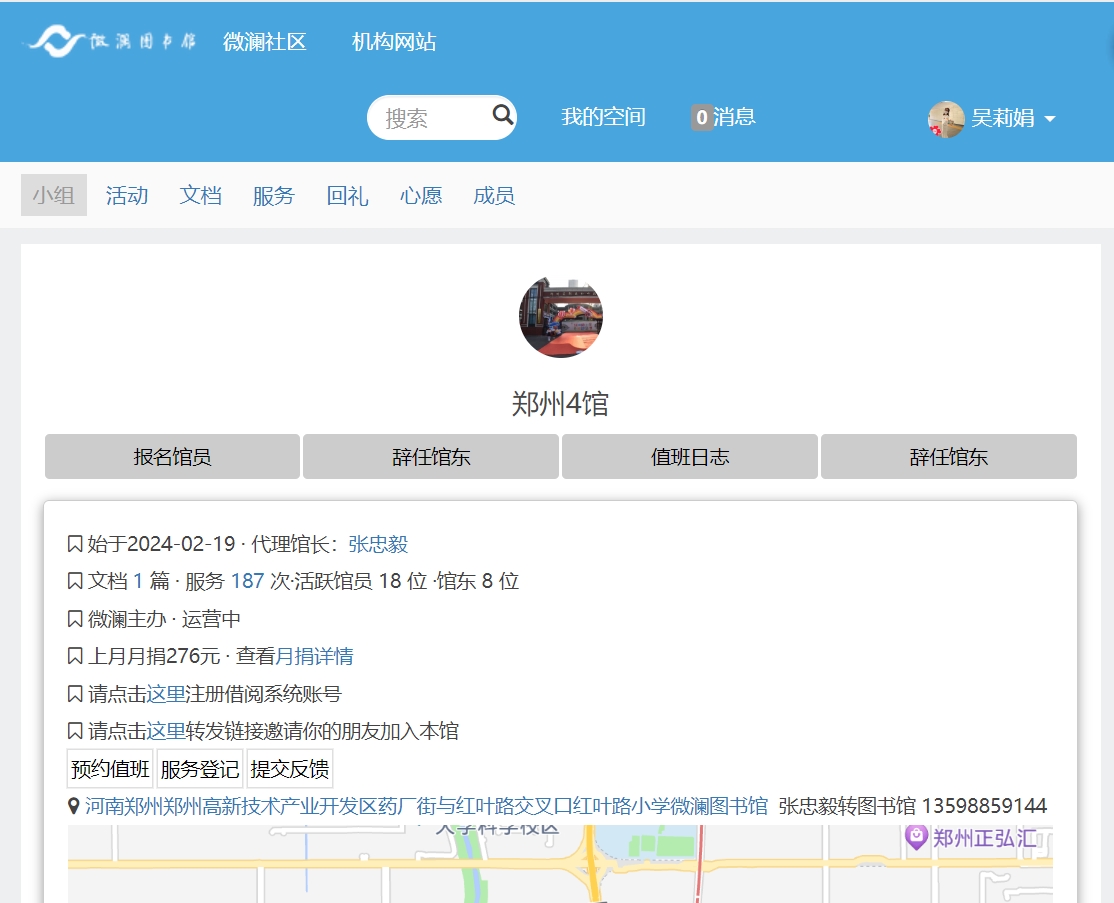The image size is (1114, 903).
Task: Click the 提交反馈 button
Action: (289, 769)
